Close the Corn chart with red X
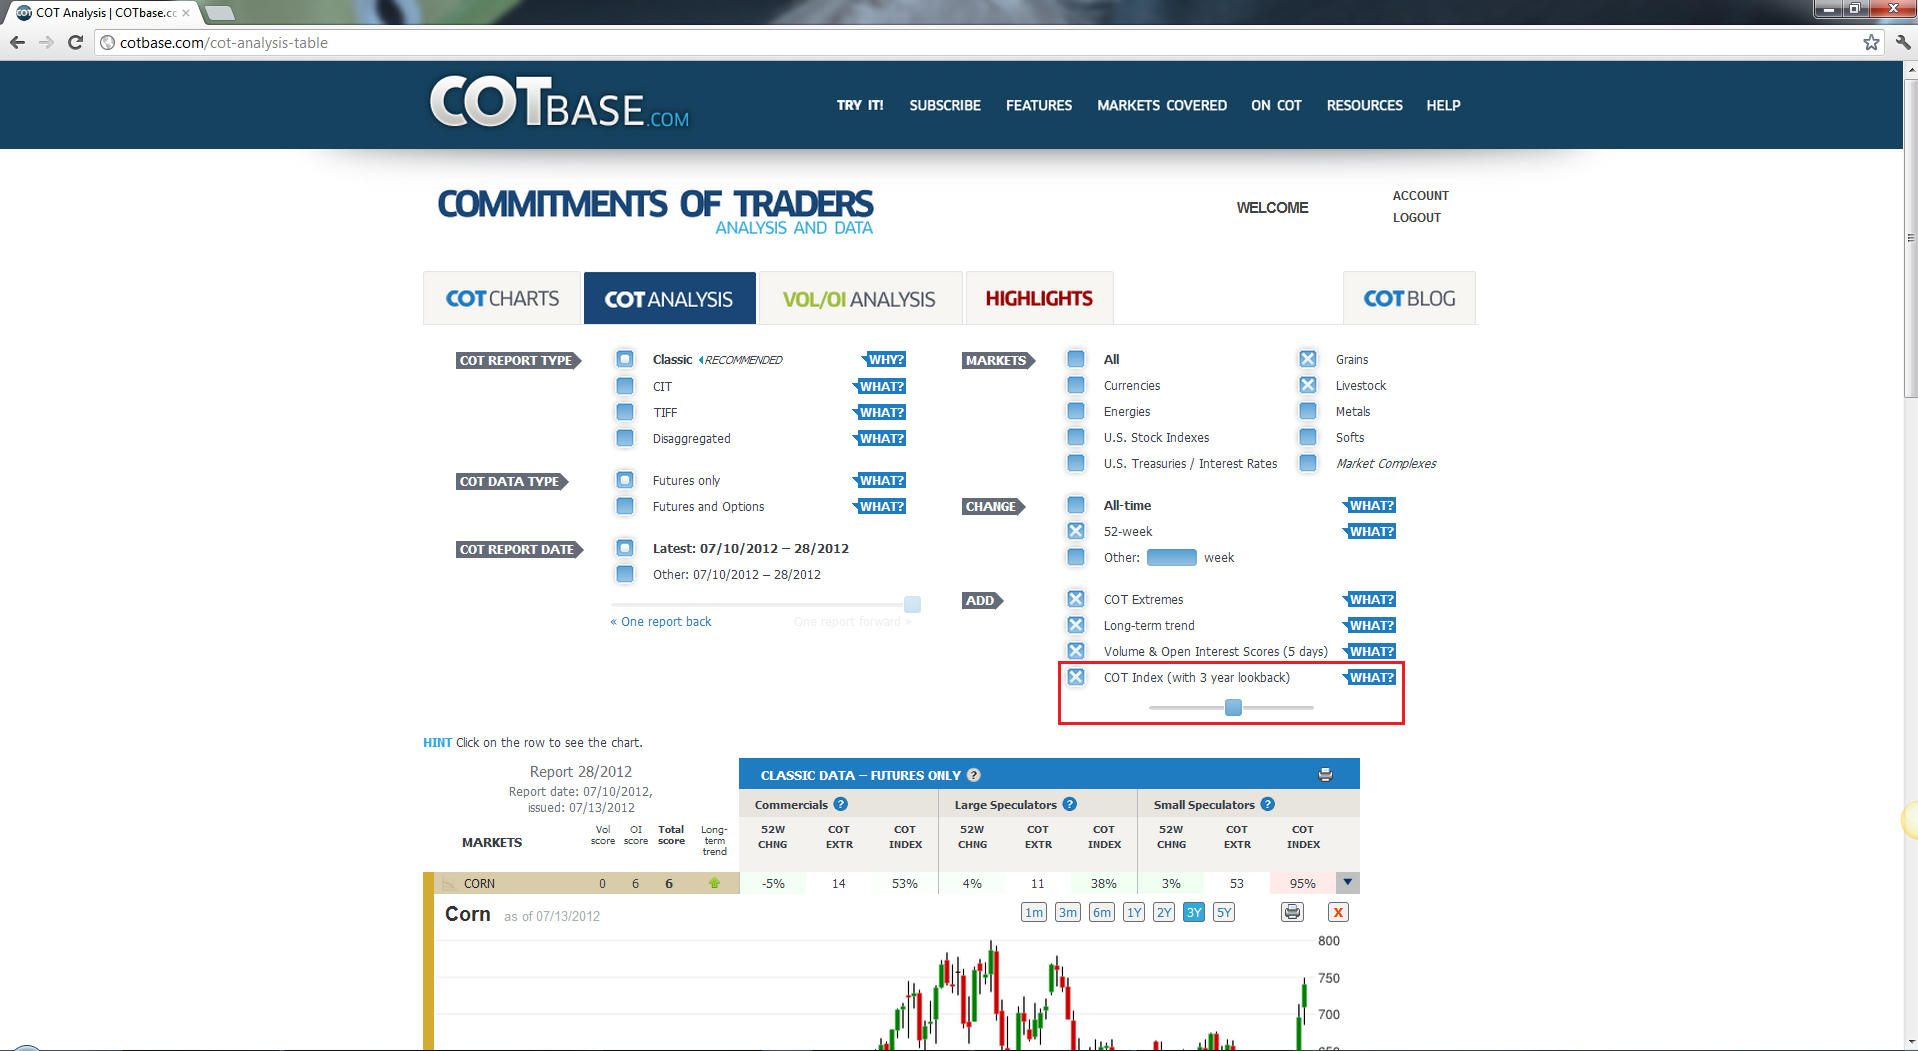Screen dimensions: 1918x1051 coord(1338,912)
